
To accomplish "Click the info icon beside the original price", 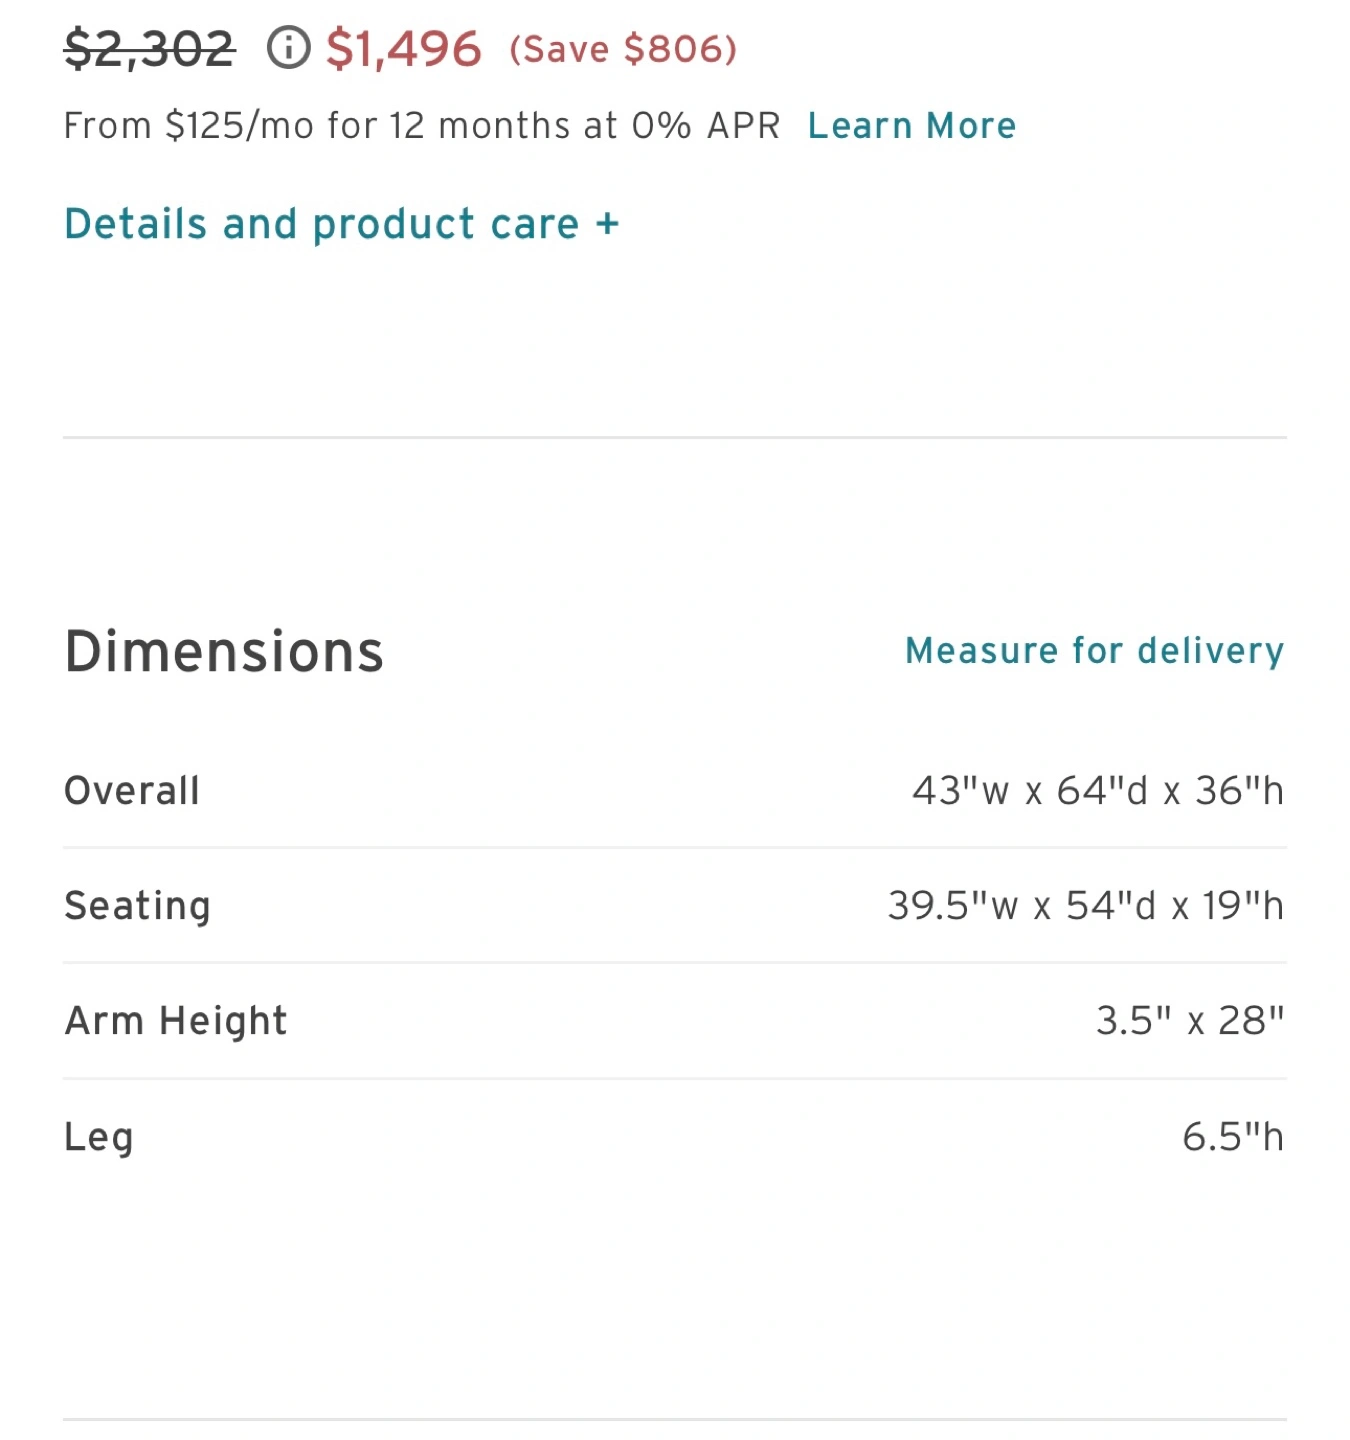I will pyautogui.click(x=288, y=48).
